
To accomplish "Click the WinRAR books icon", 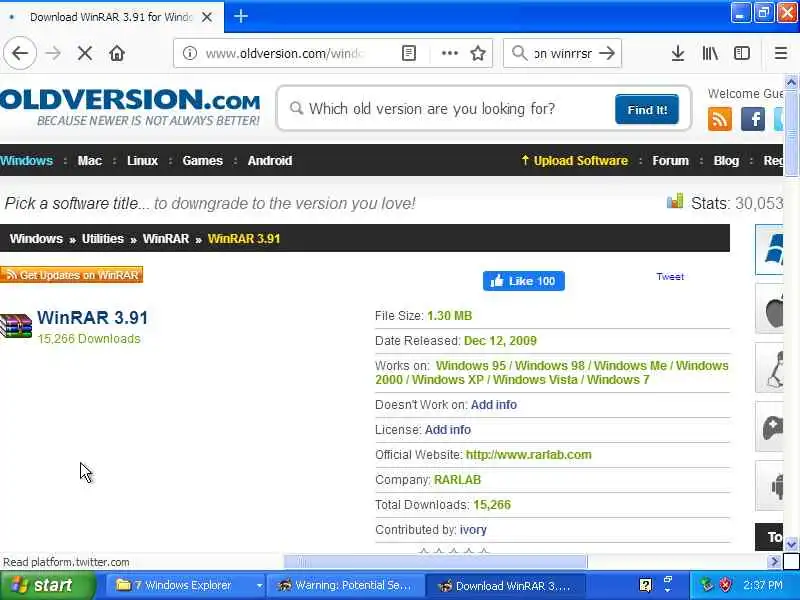I will tap(16, 326).
